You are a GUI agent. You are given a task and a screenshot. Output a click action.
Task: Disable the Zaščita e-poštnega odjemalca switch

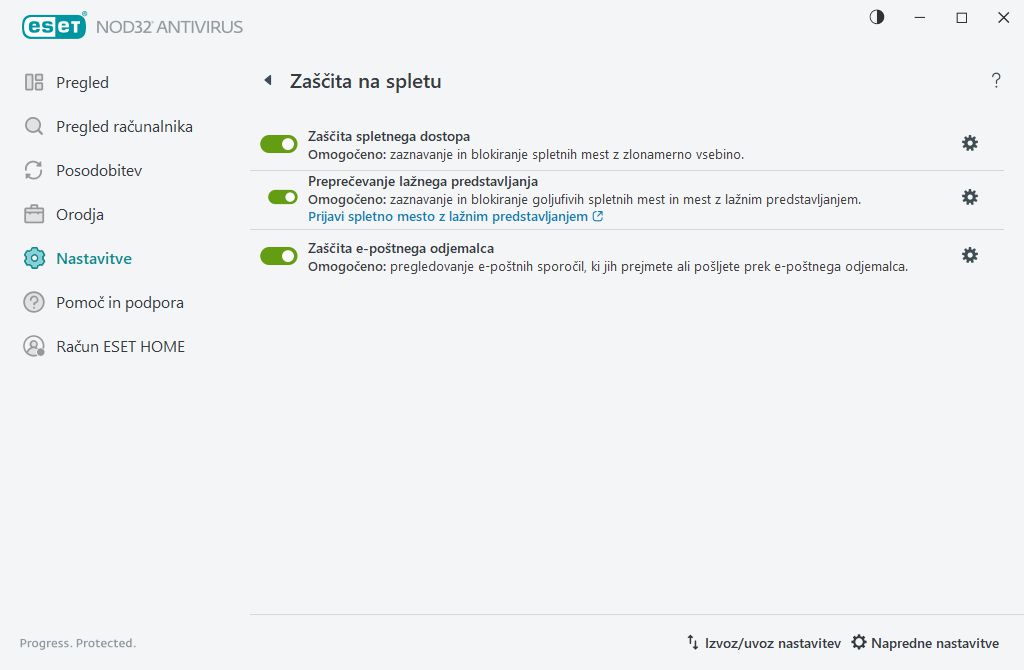pos(278,255)
